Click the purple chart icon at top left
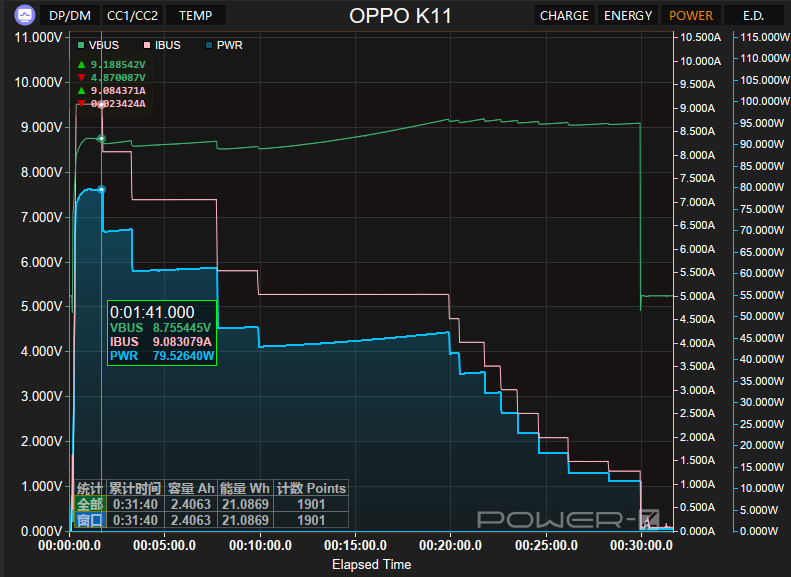The height and width of the screenshot is (577, 791). pyautogui.click(x=23, y=15)
